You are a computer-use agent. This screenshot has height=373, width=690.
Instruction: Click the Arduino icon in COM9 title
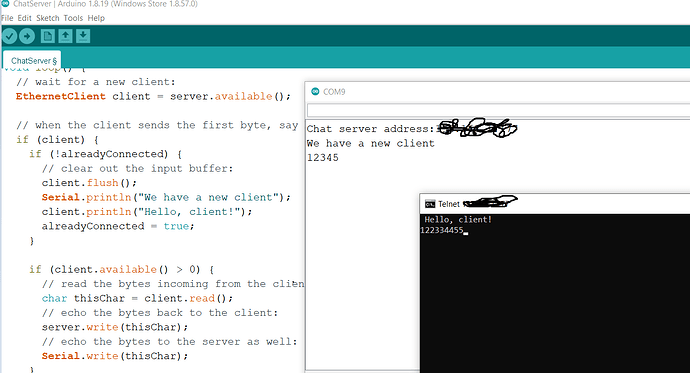315,91
